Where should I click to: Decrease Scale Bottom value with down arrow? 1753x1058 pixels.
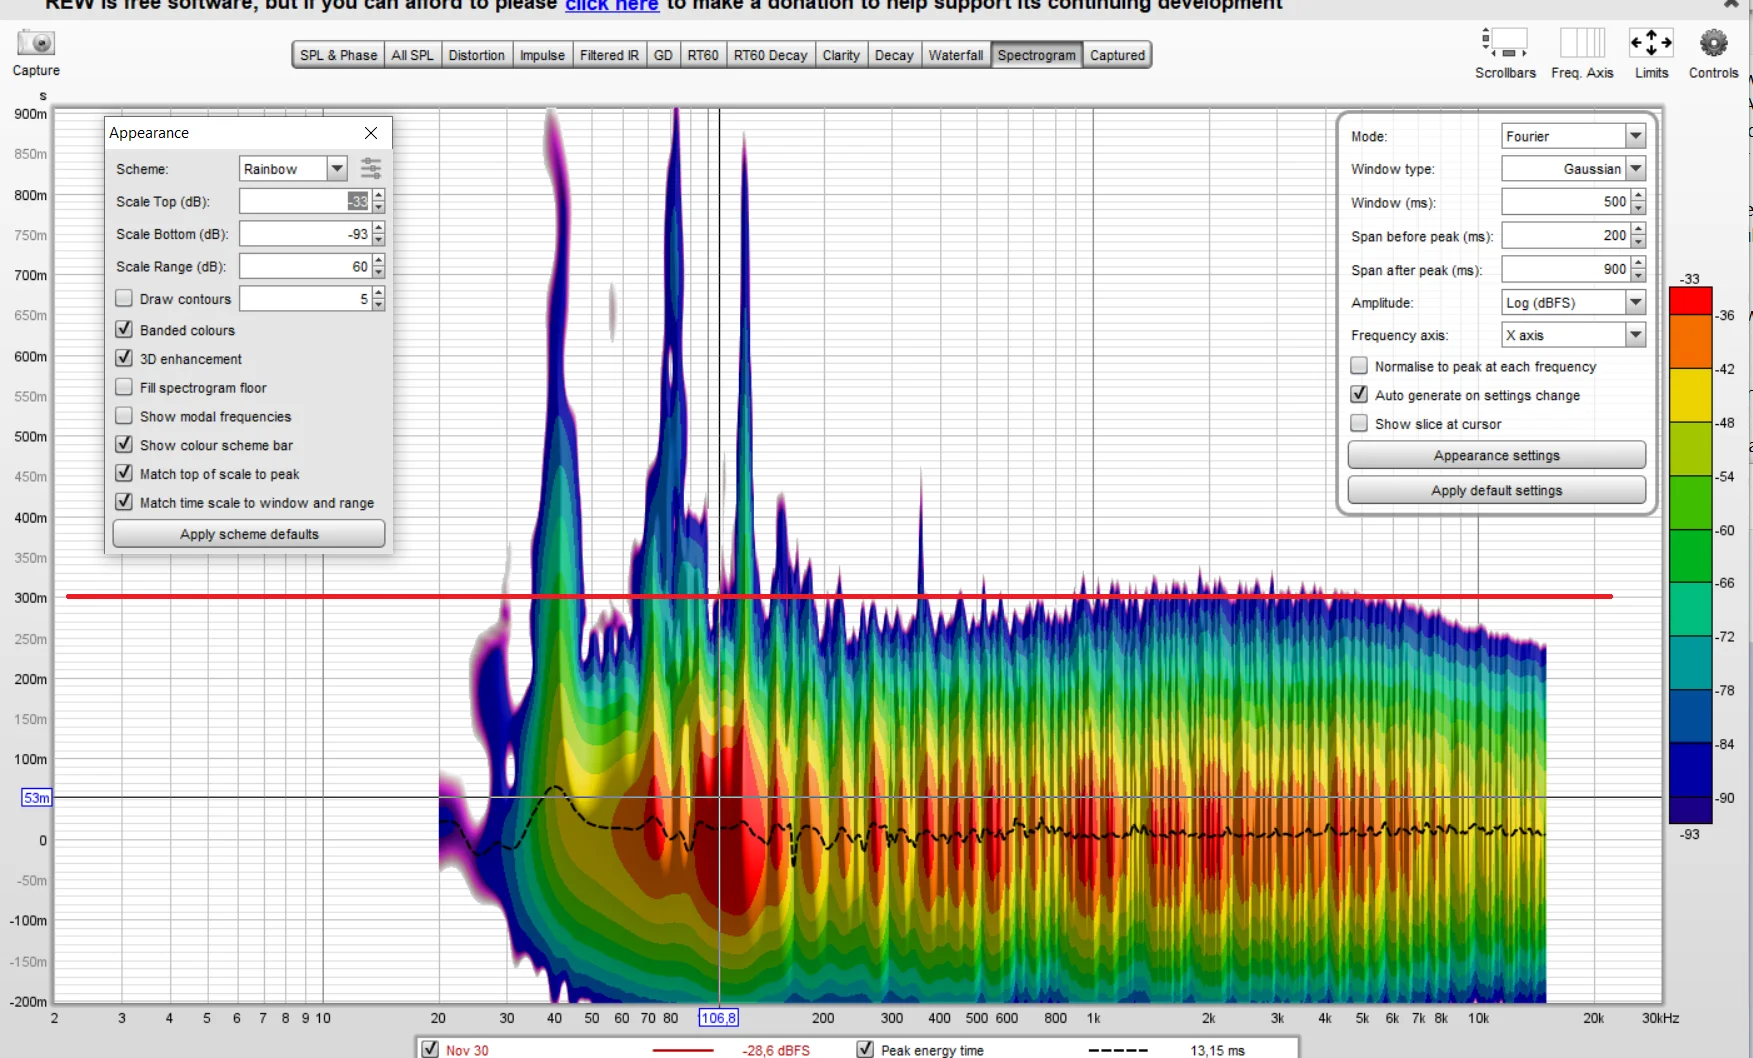click(x=378, y=240)
